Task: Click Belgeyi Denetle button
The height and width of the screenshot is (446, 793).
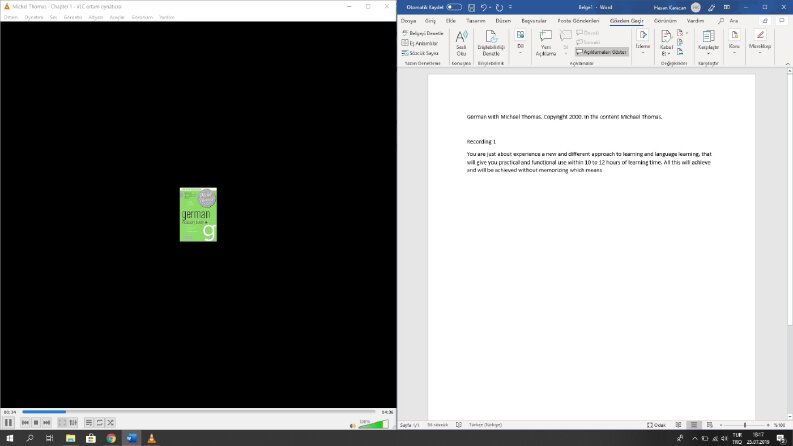Action: click(x=423, y=33)
